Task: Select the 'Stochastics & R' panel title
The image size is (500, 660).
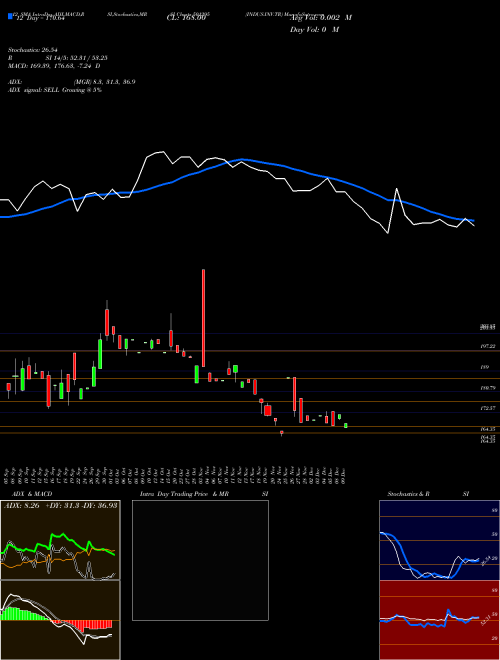Action: tap(408, 494)
